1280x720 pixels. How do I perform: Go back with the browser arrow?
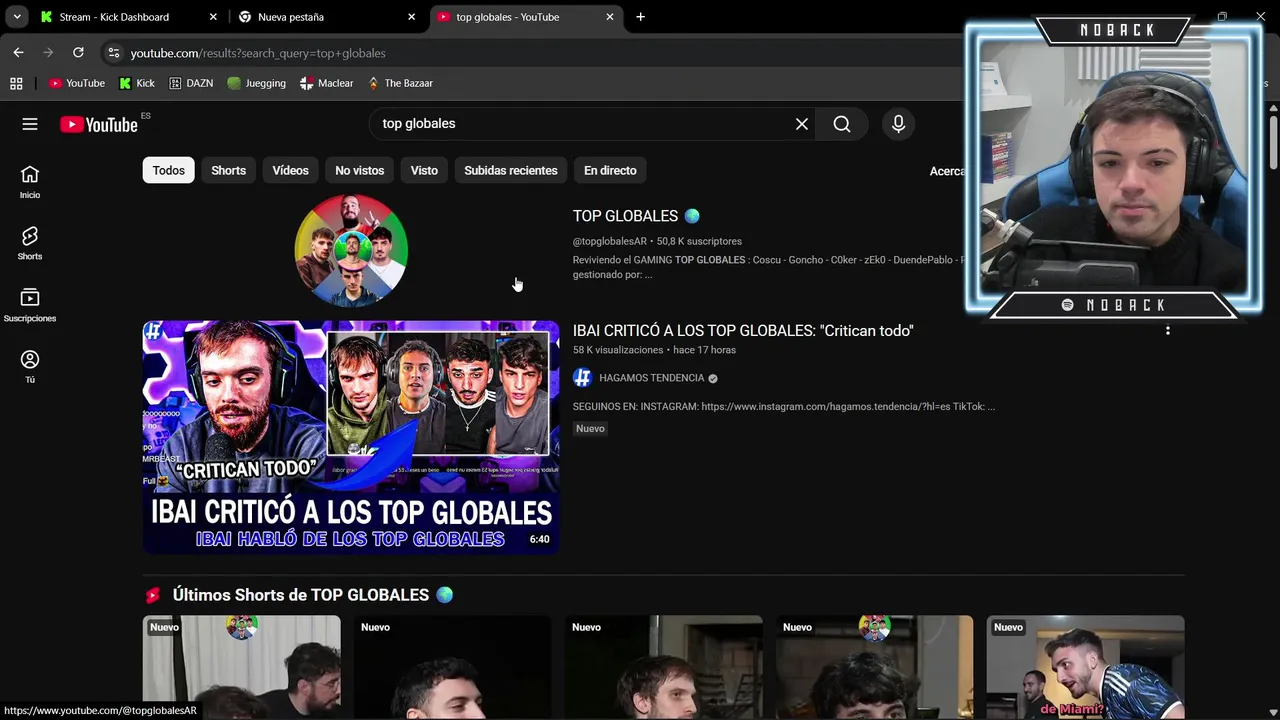(x=18, y=53)
